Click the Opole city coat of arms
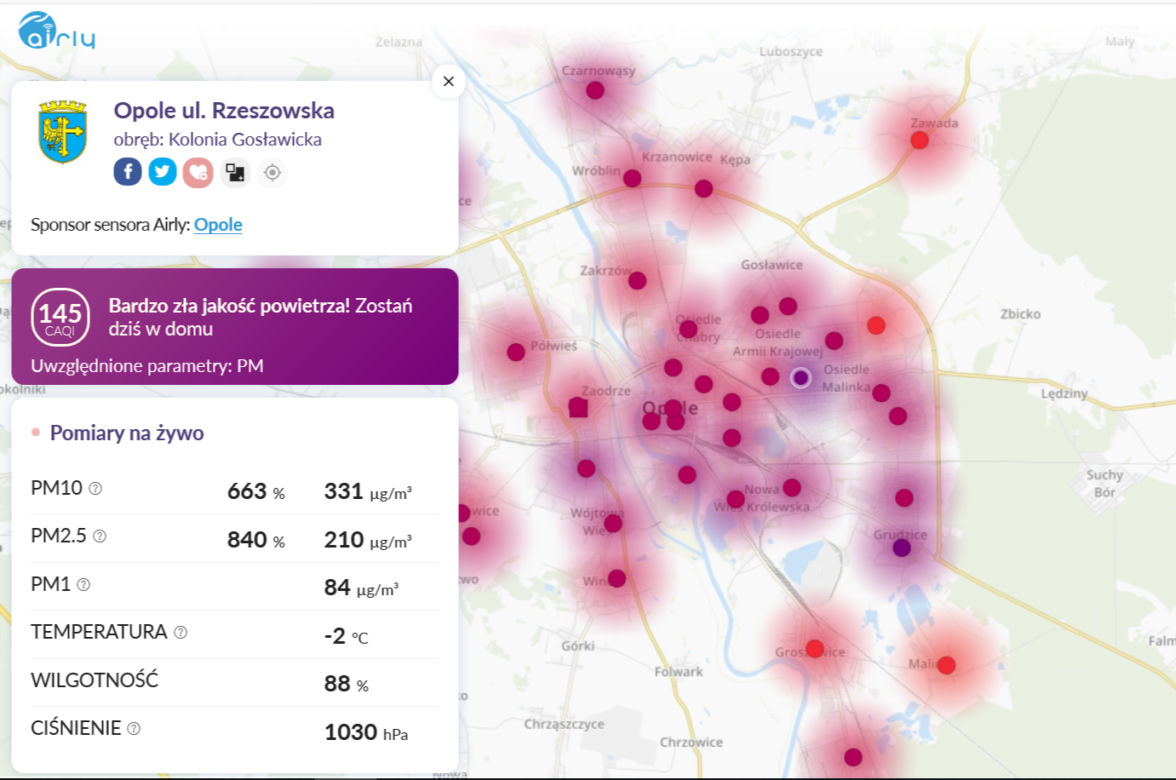 63,132
